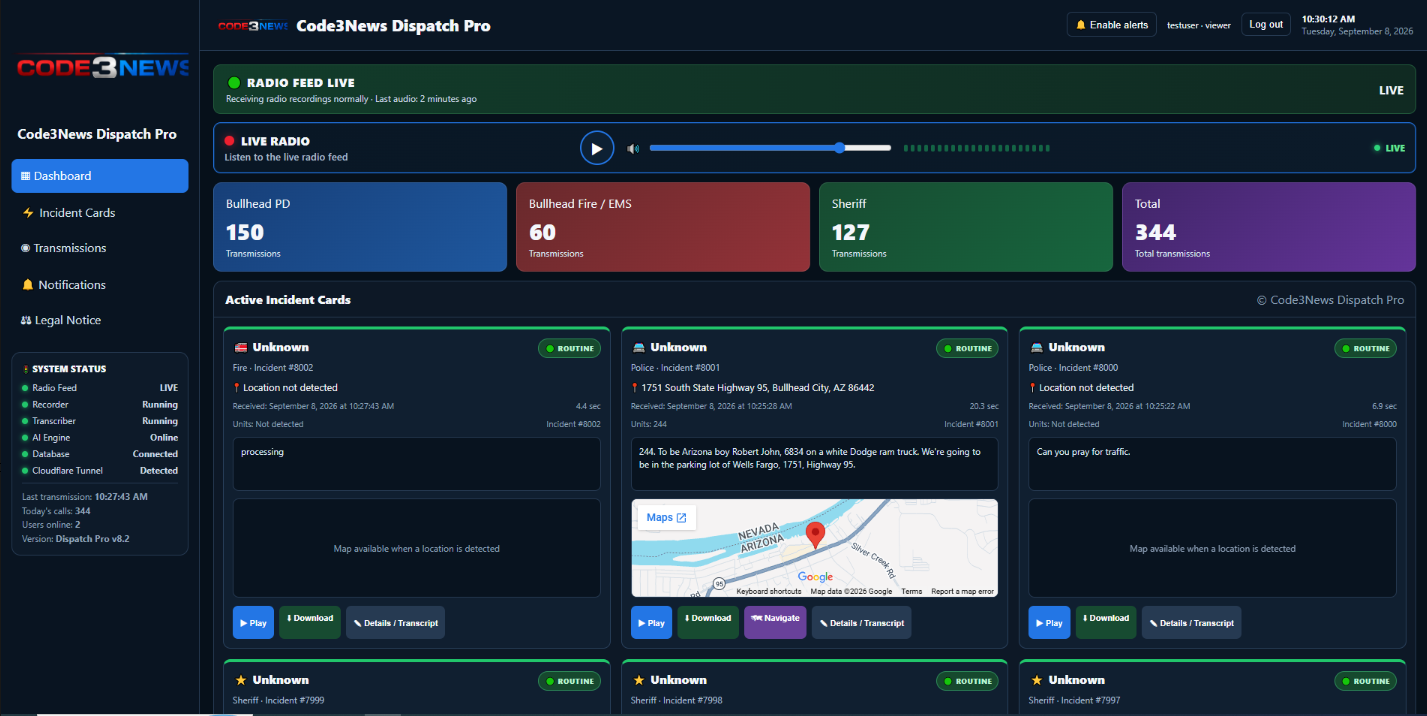The image size is (1427, 716).
Task: Click the police car icon on Incident #8000
Action: point(1036,348)
